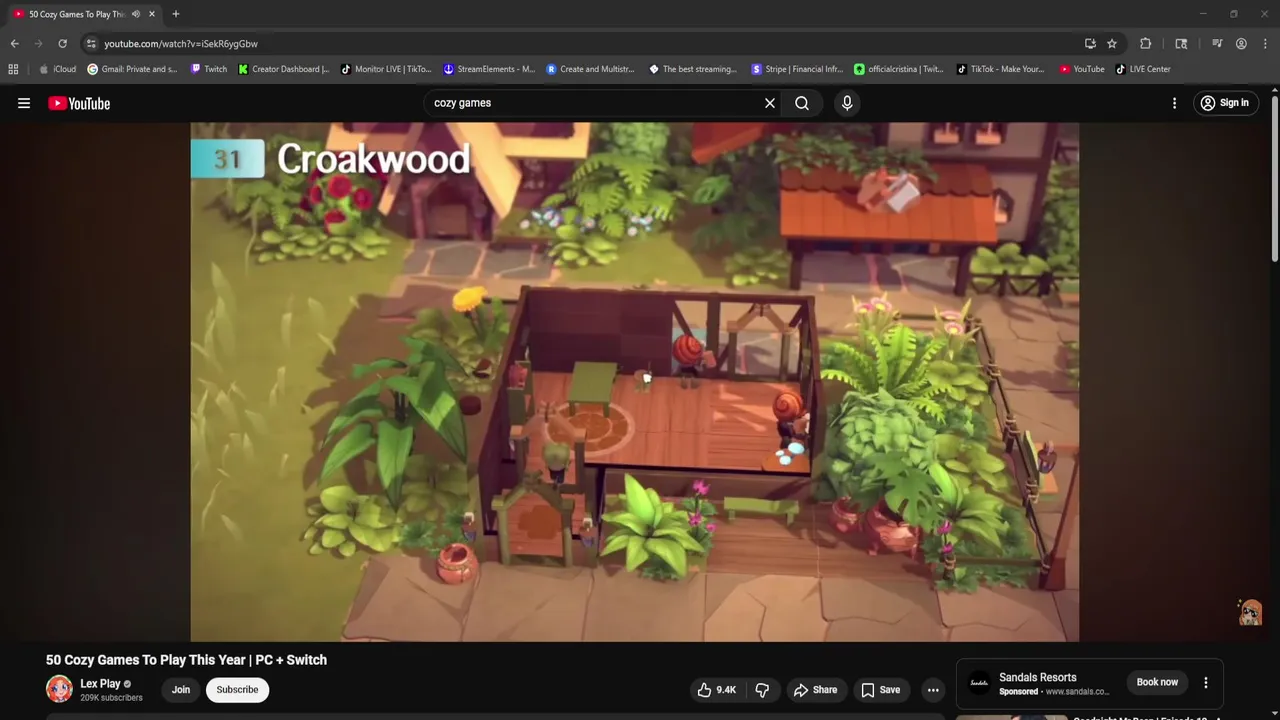This screenshot has width=1280, height=720.
Task: Open YouTube settings three-dot menu in header
Action: tap(1174, 103)
